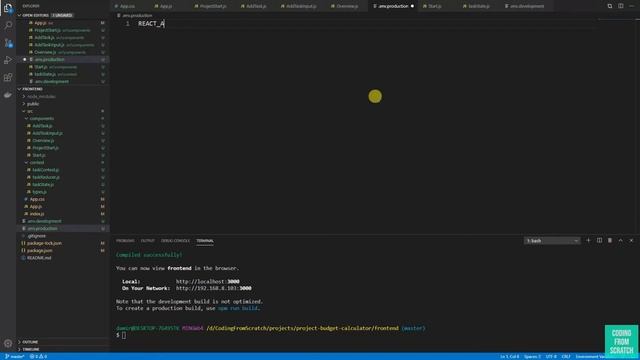The width and height of the screenshot is (640, 360).
Task: Switch to the AddTaskInput.js editor tab
Action: point(301,6)
